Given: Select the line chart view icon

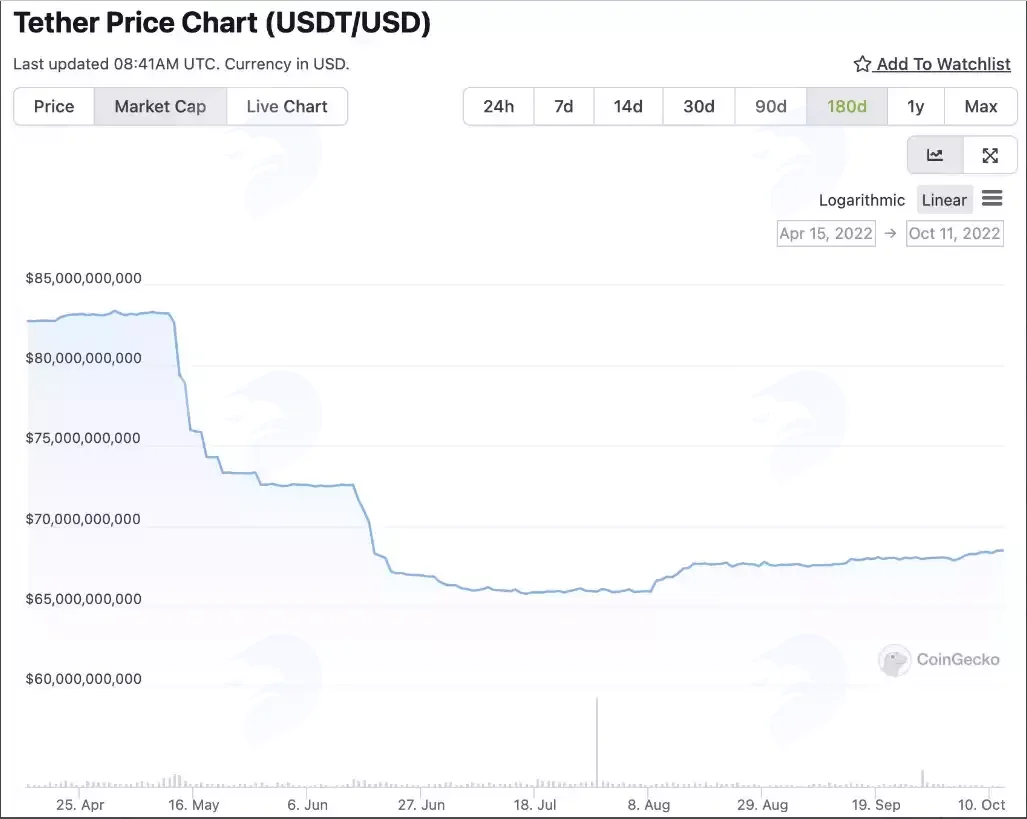Looking at the screenshot, I should click(x=935, y=155).
